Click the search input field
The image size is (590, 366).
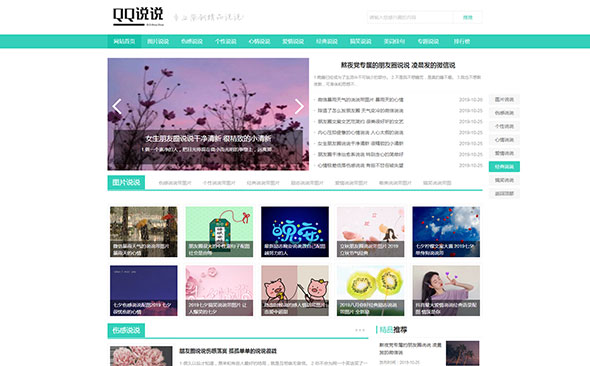(410, 17)
